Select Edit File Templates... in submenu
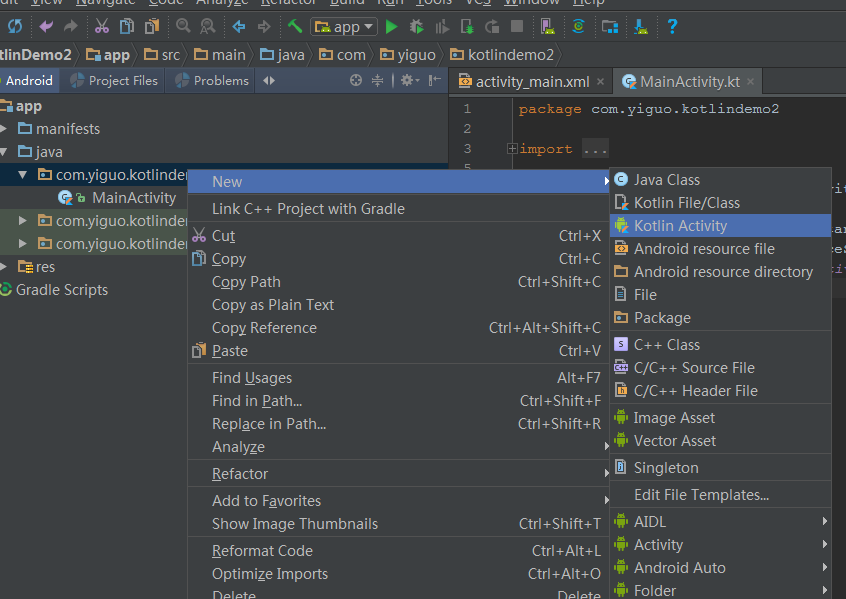The height and width of the screenshot is (599, 846). (720, 495)
